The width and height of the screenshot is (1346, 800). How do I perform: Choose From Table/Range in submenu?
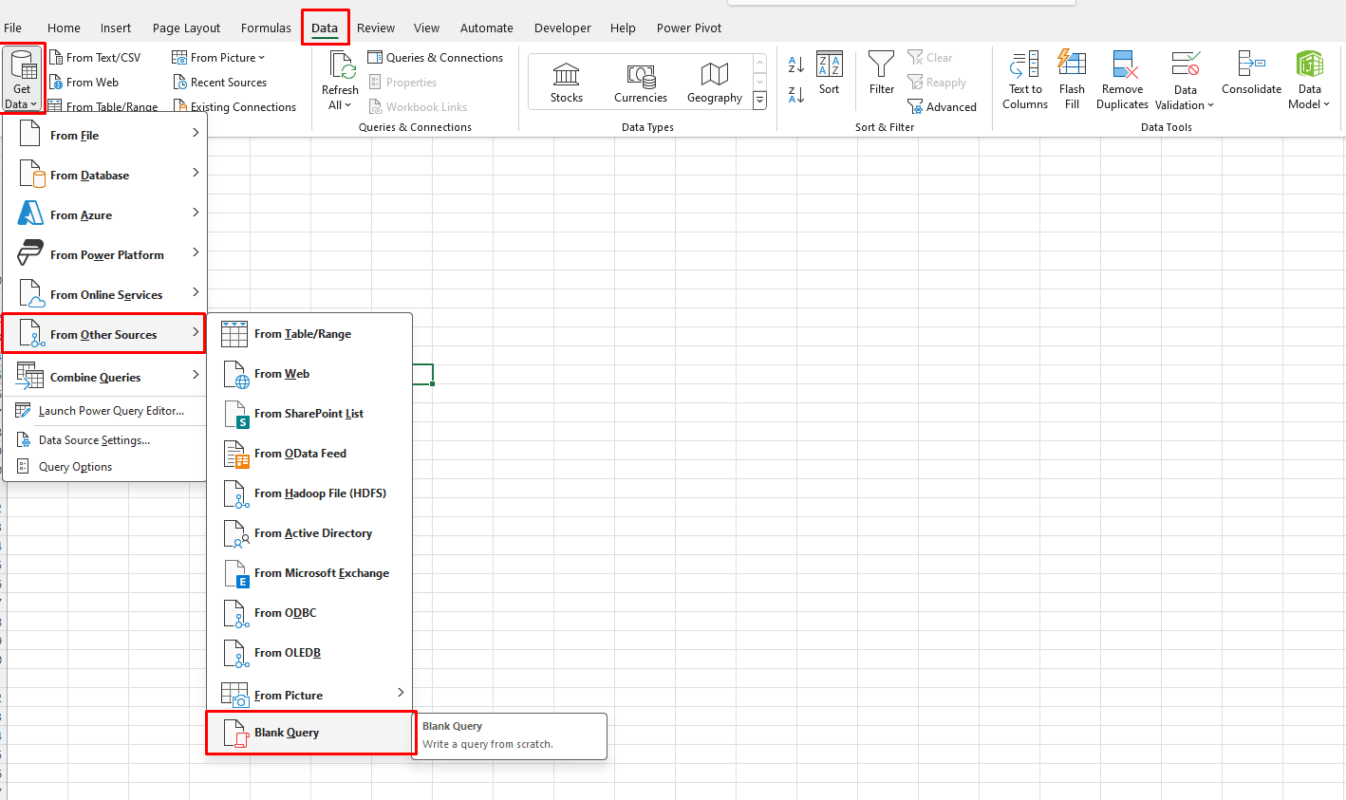[x=310, y=334]
